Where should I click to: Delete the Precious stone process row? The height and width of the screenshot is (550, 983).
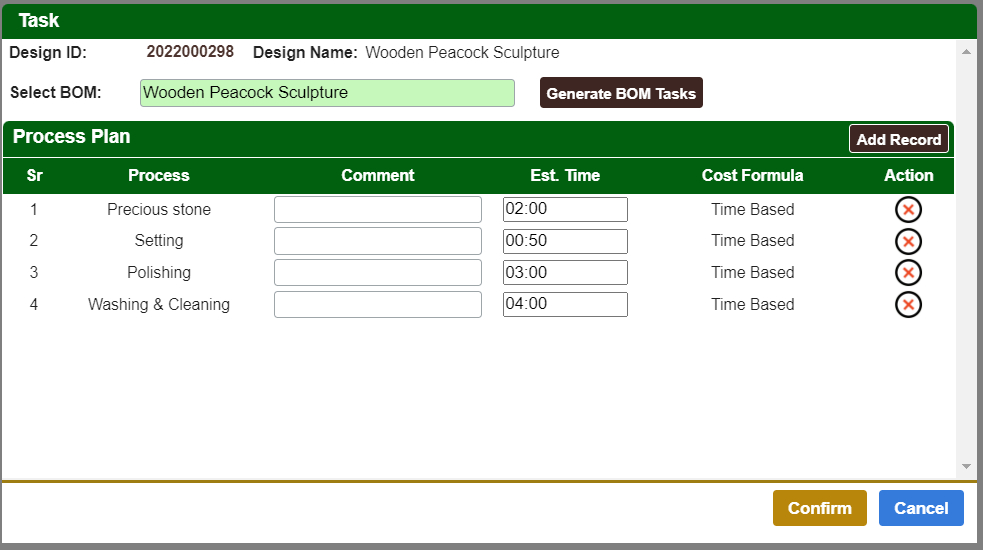point(908,209)
